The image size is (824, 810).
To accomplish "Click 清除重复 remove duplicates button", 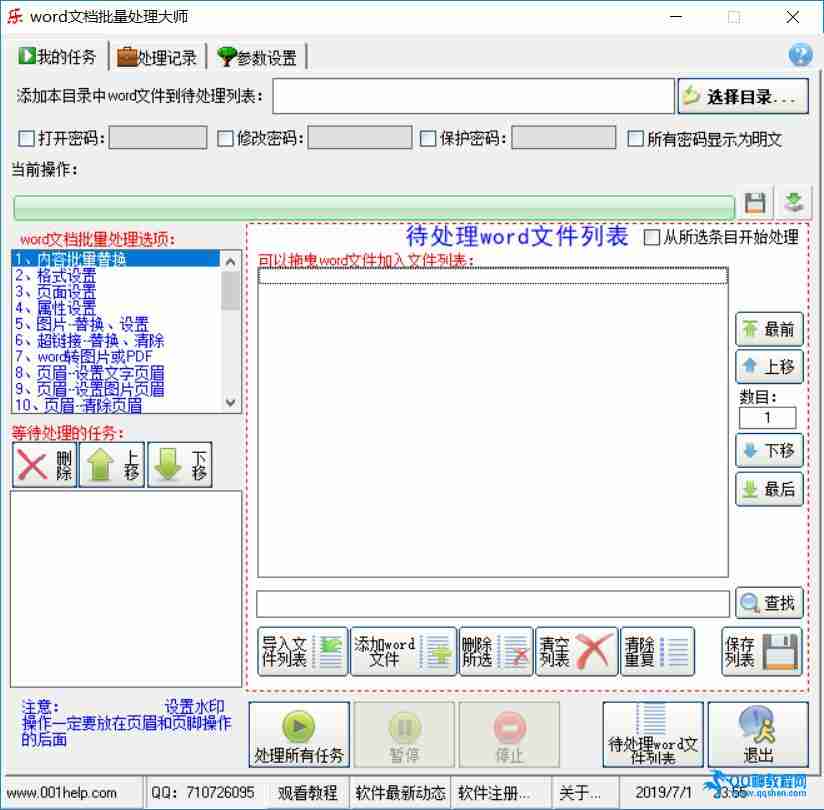I will pos(657,651).
